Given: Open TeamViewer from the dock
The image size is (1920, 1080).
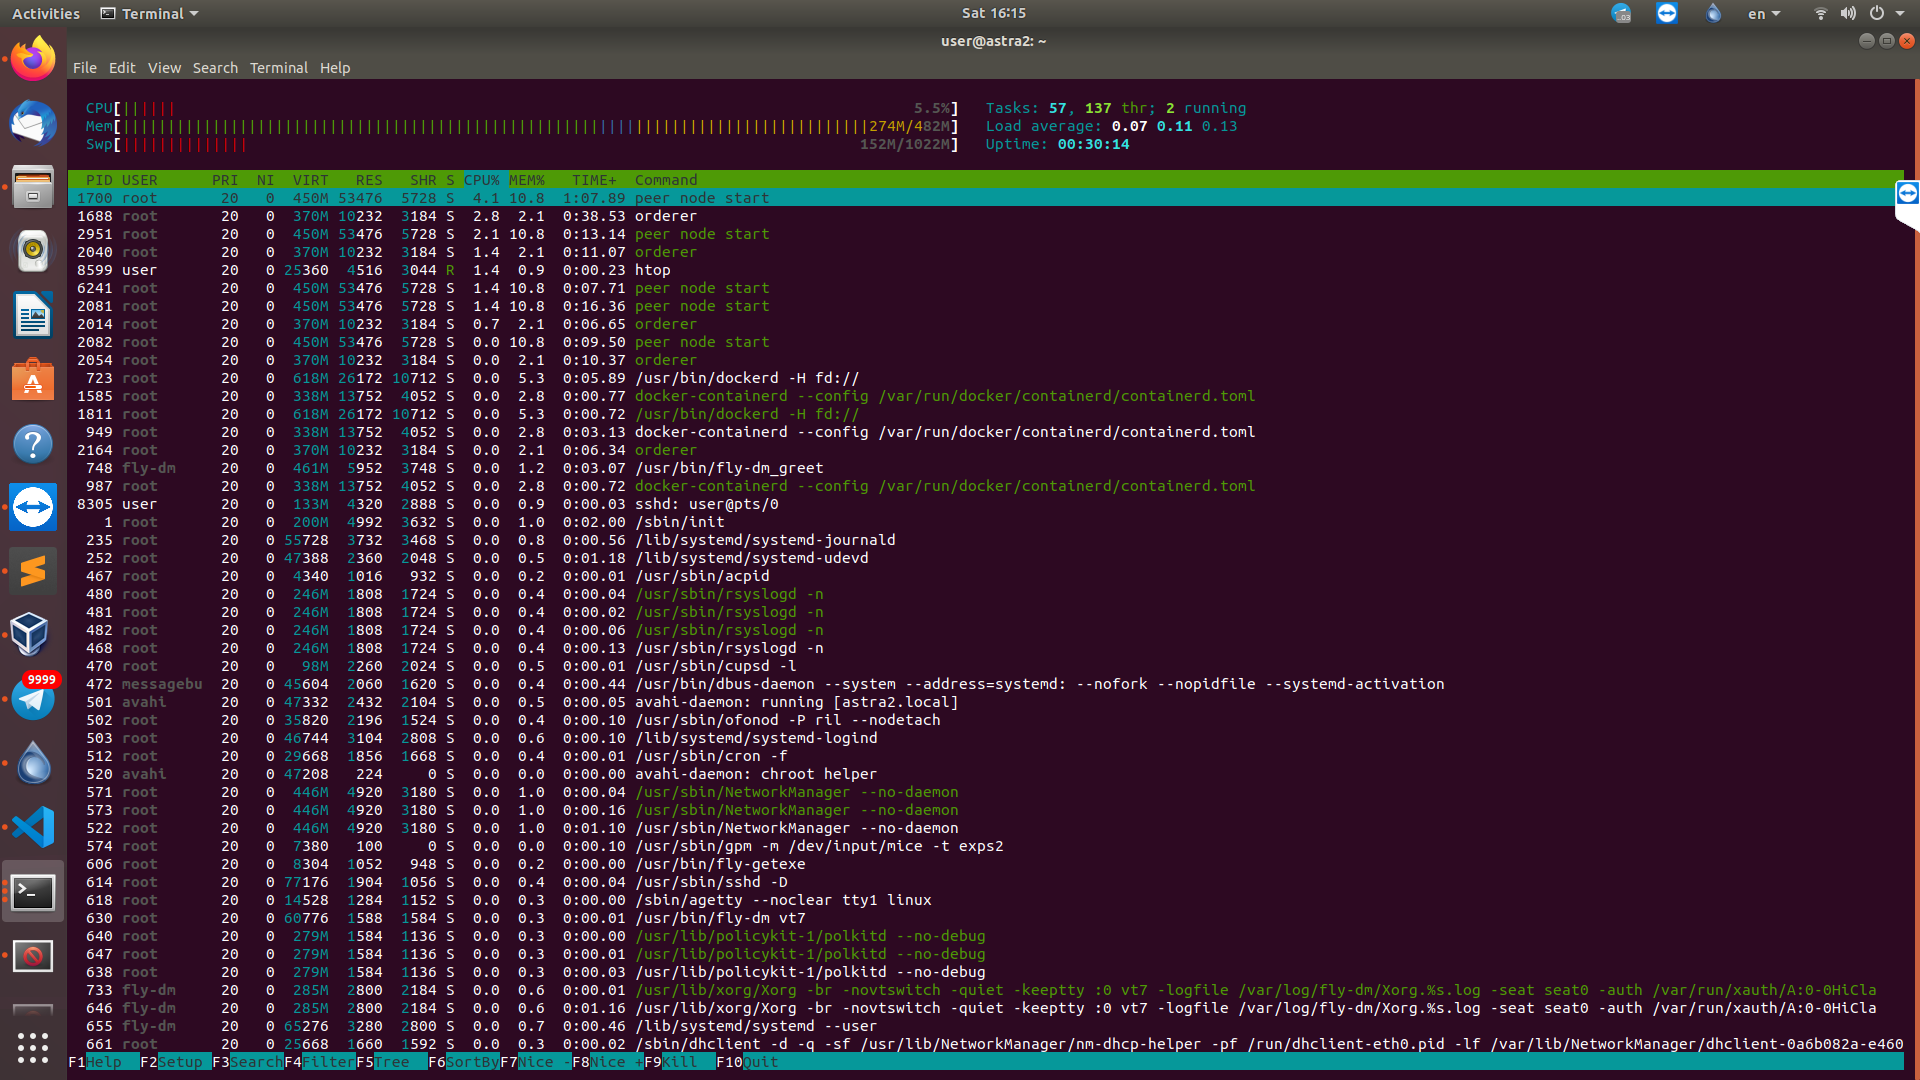Looking at the screenshot, I should tap(33, 507).
